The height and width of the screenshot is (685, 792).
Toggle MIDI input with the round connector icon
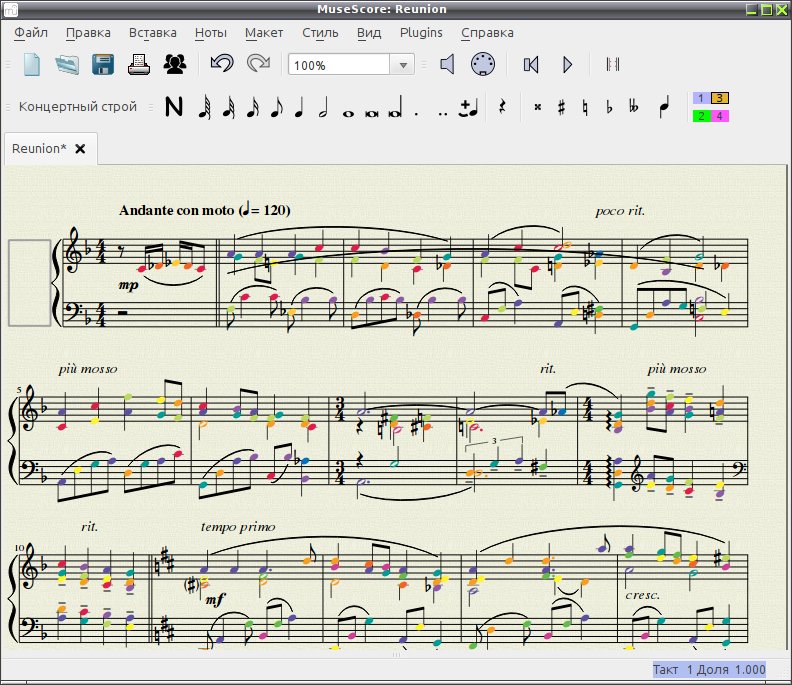[x=483, y=64]
